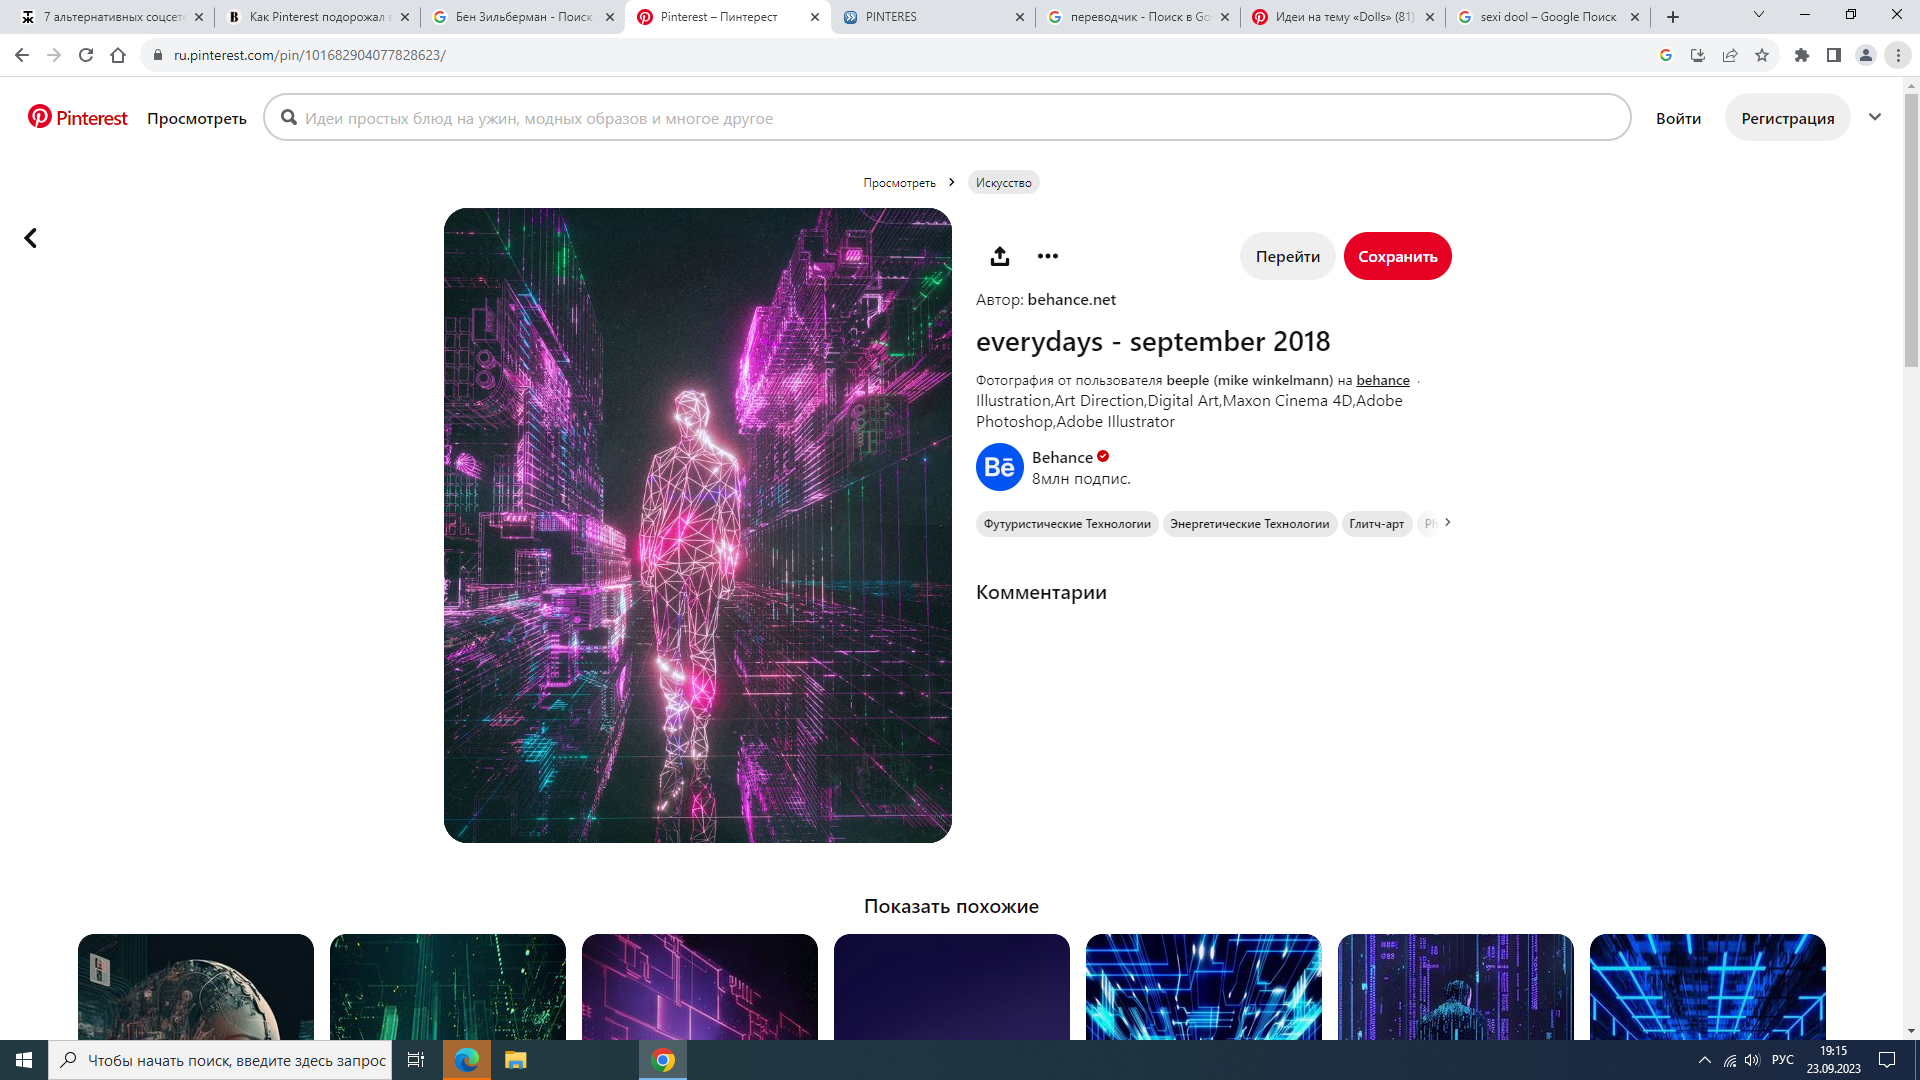The height and width of the screenshot is (1080, 1920).
Task: Toggle the browser side panel icon
Action: (x=1834, y=55)
